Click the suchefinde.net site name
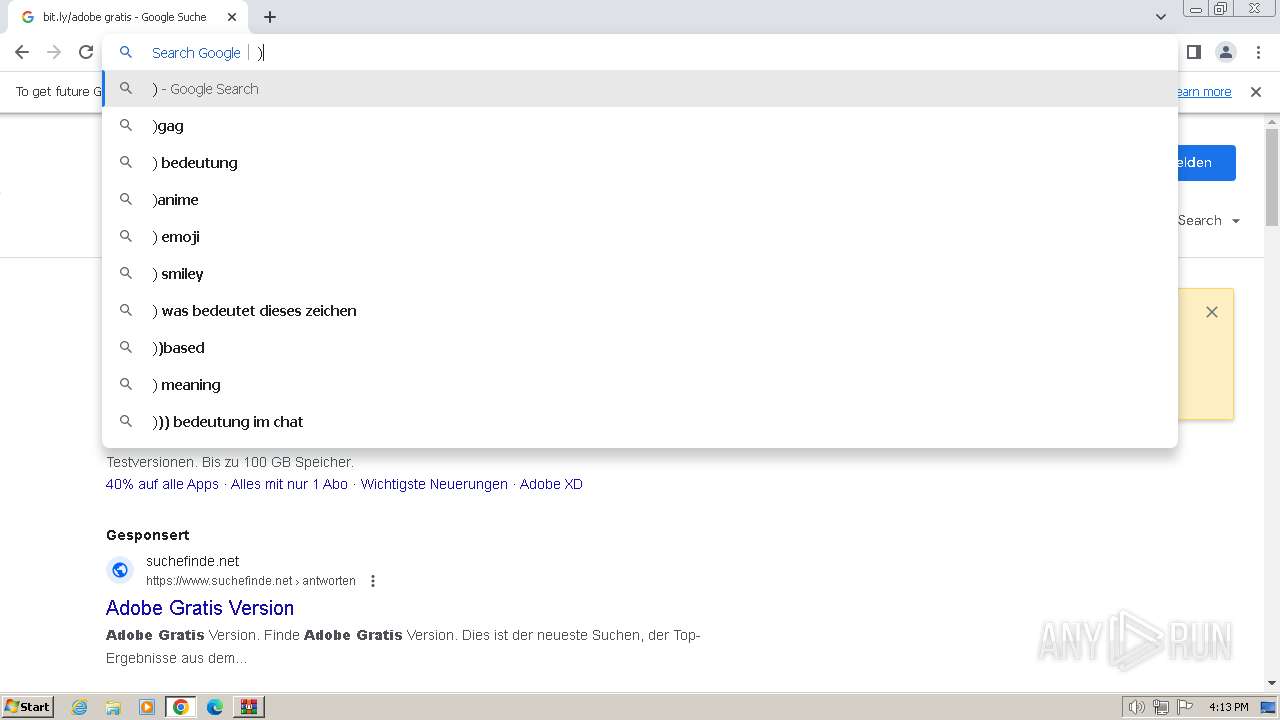 [x=193, y=561]
